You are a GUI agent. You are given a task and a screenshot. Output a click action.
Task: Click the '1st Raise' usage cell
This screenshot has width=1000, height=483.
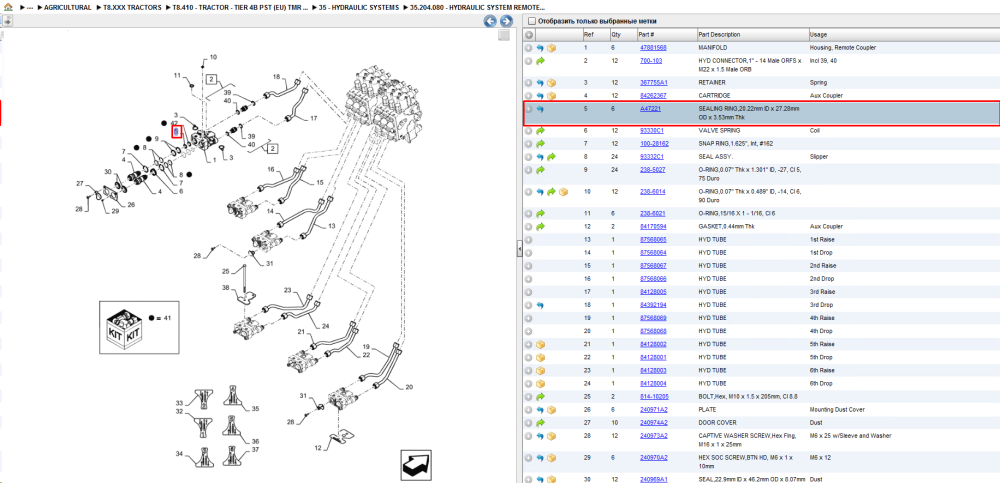[821, 240]
